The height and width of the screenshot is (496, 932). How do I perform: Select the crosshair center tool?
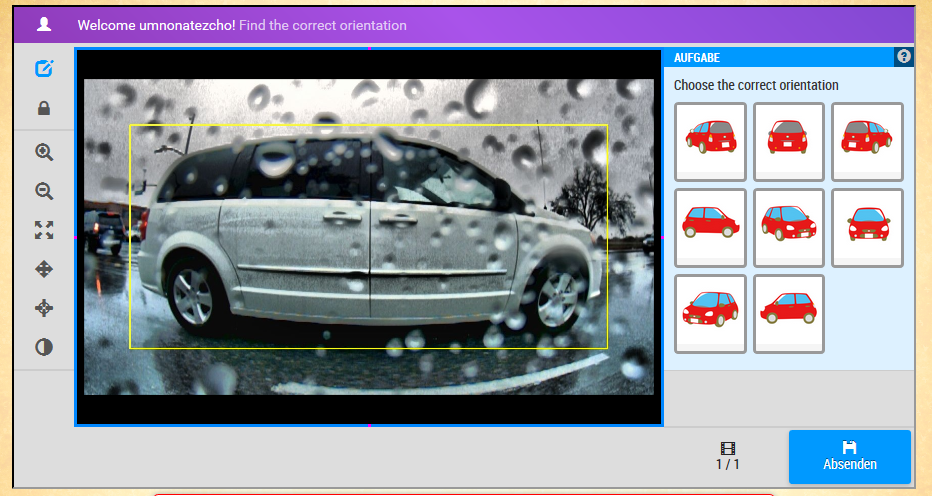pyautogui.click(x=44, y=308)
